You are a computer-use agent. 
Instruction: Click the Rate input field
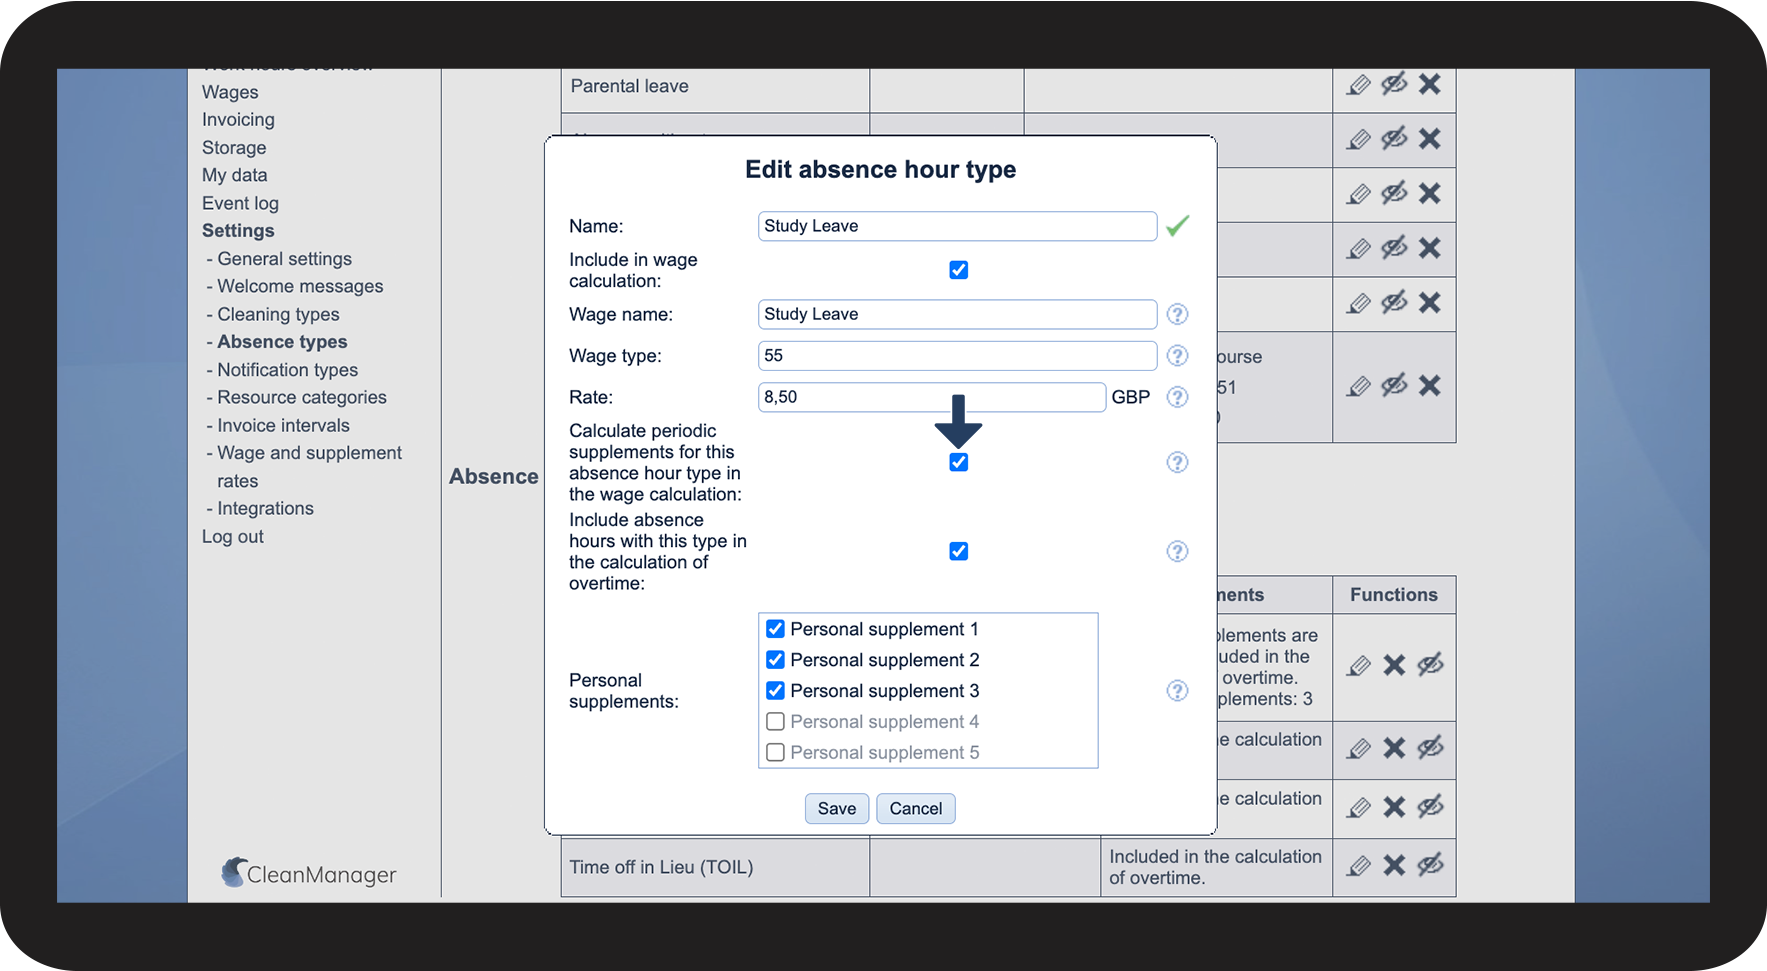click(x=932, y=397)
